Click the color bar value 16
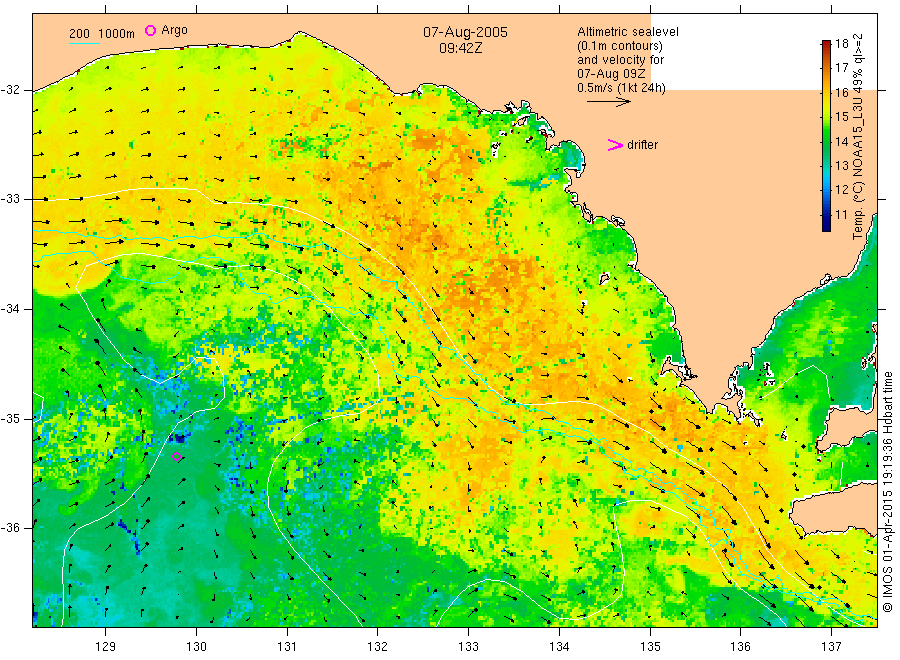900x660 pixels. pos(841,92)
